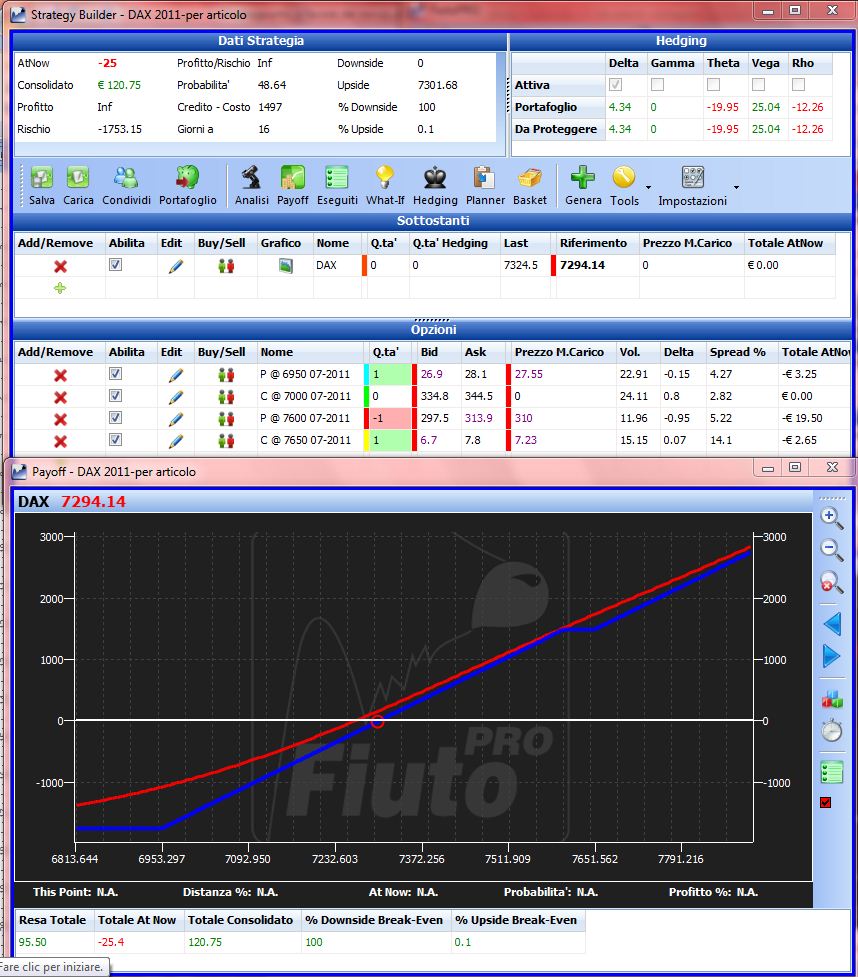Image resolution: width=858 pixels, height=977 pixels.
Task: Open the Payoff chart tool
Action: coord(292,185)
